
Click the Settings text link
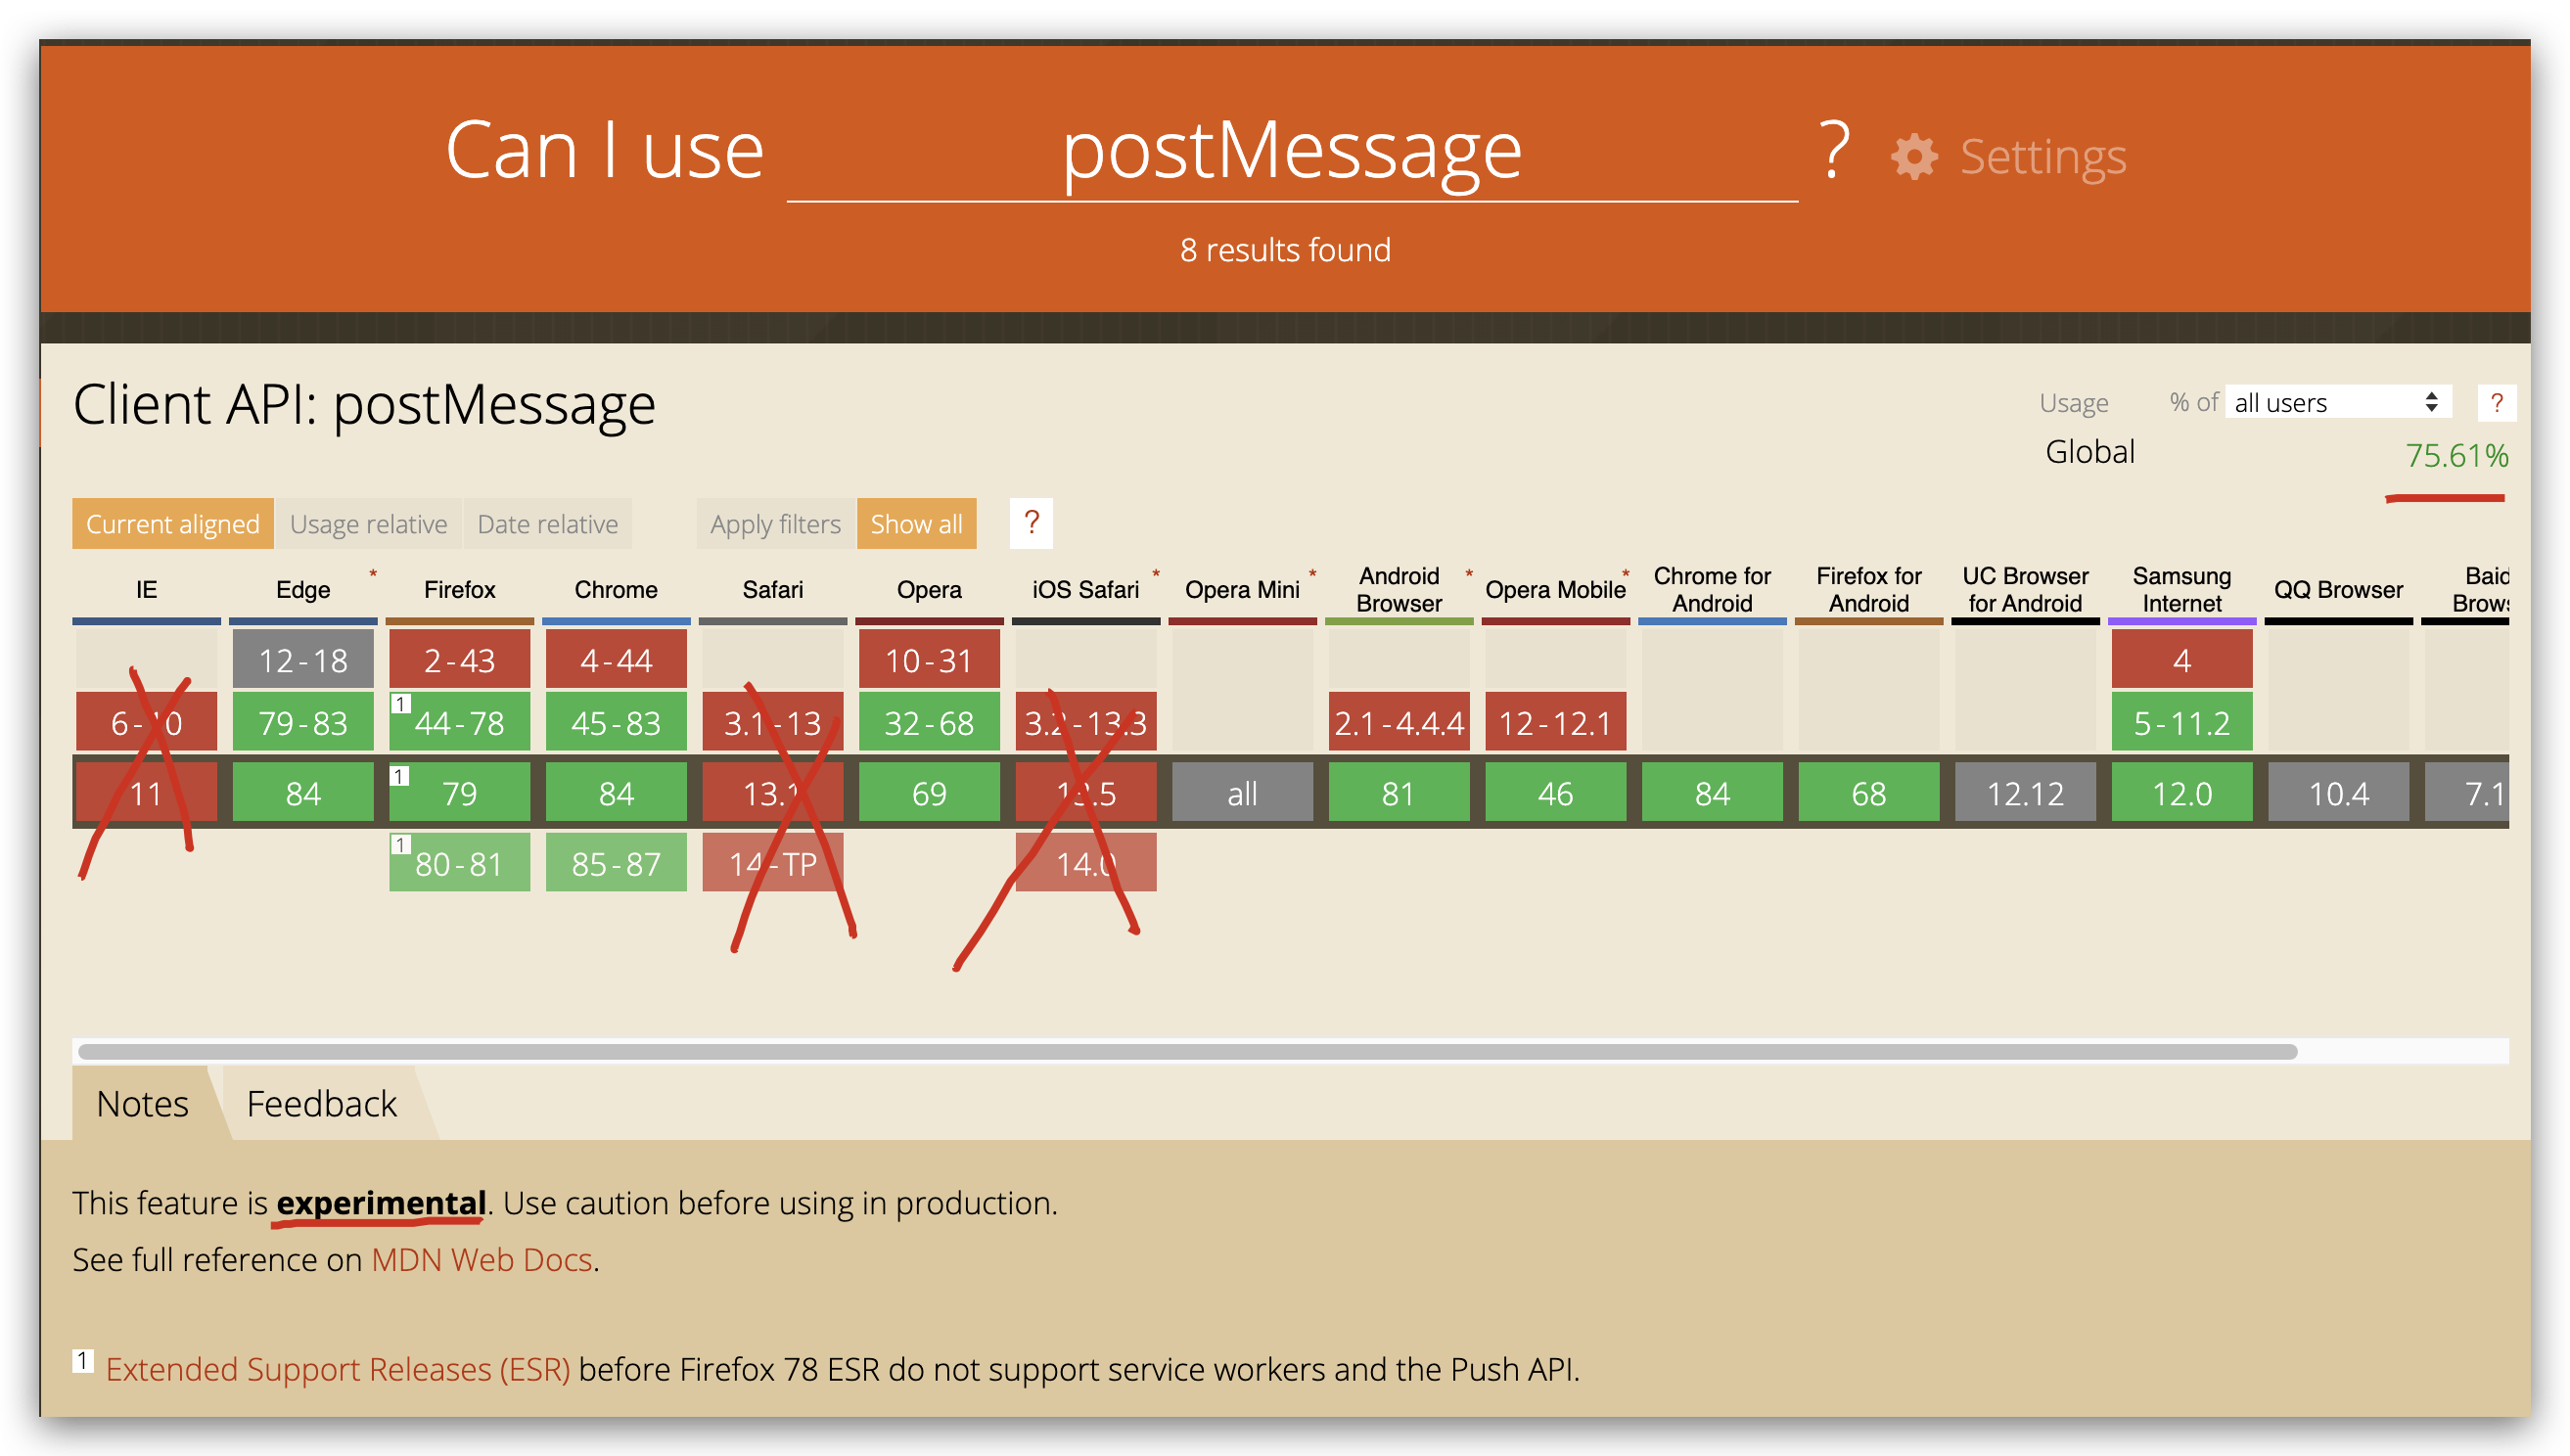point(2043,157)
